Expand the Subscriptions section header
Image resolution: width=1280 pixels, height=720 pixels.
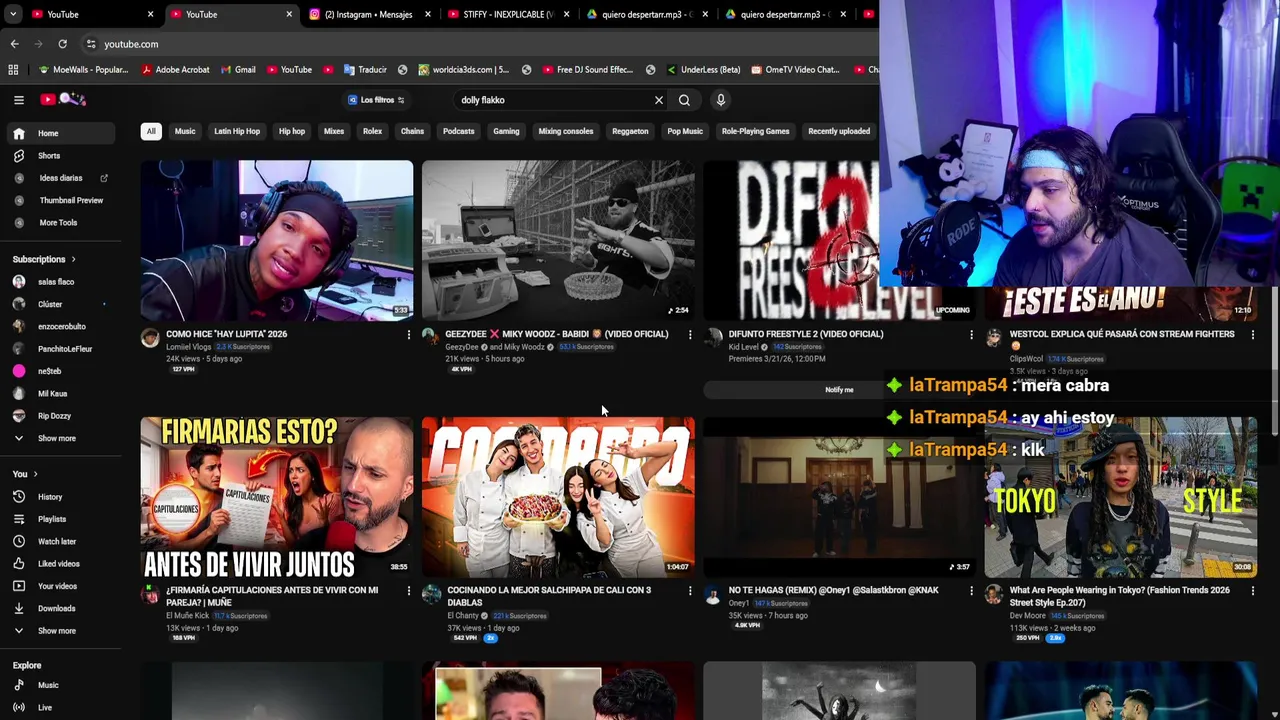45,259
